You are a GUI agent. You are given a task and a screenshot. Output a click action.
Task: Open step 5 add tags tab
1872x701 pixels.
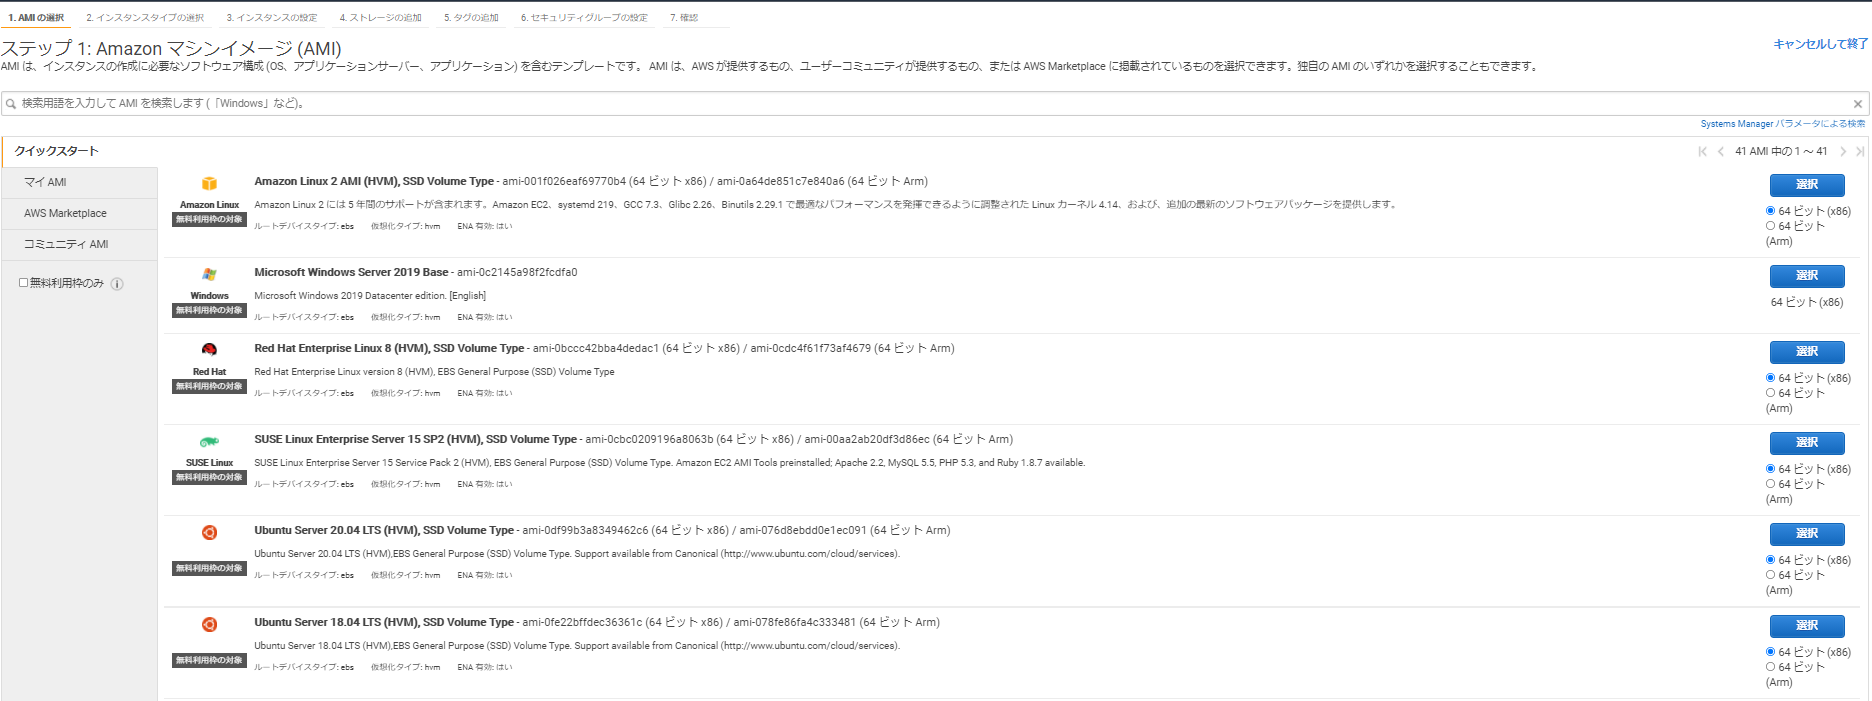pyautogui.click(x=471, y=18)
